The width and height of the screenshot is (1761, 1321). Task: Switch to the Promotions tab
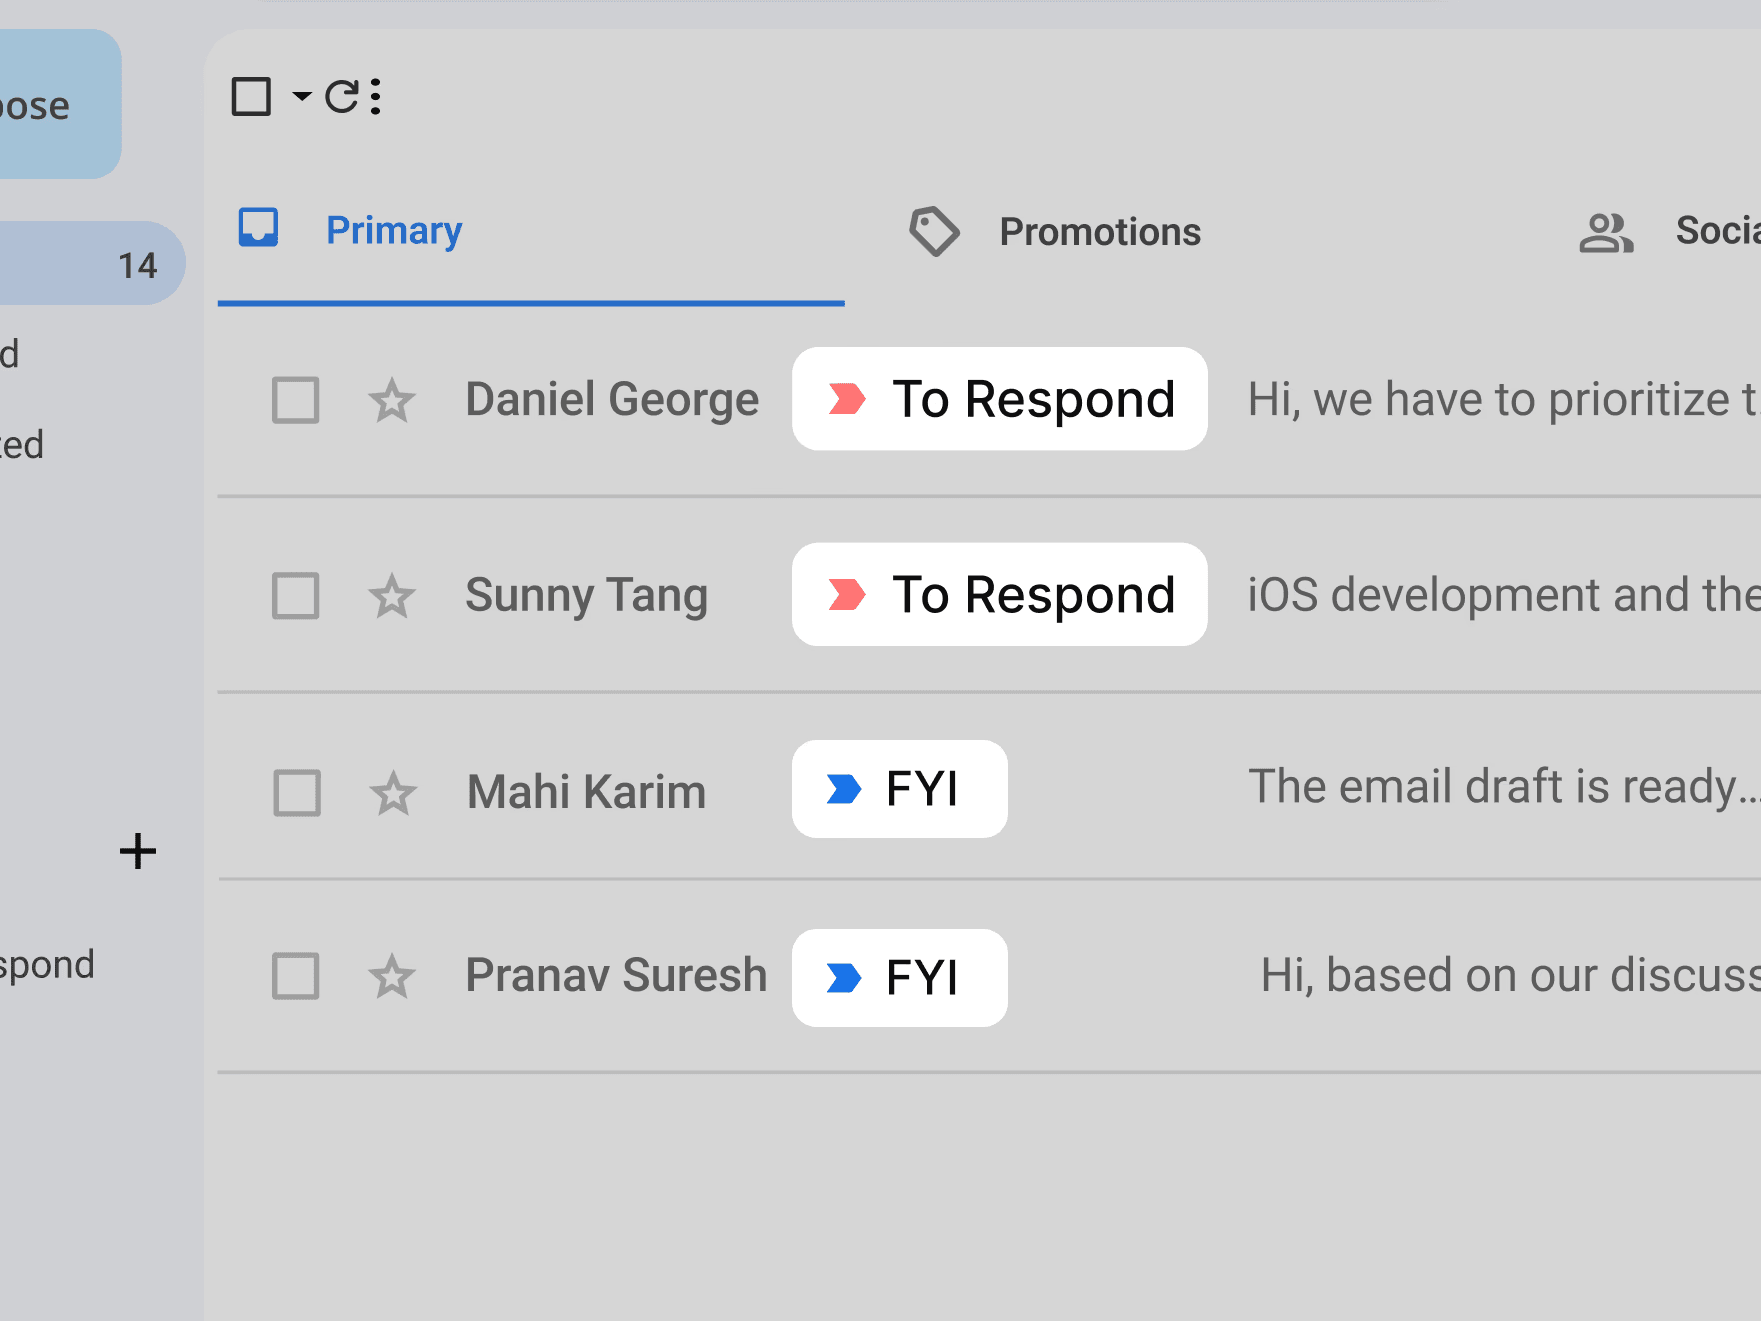(1099, 232)
